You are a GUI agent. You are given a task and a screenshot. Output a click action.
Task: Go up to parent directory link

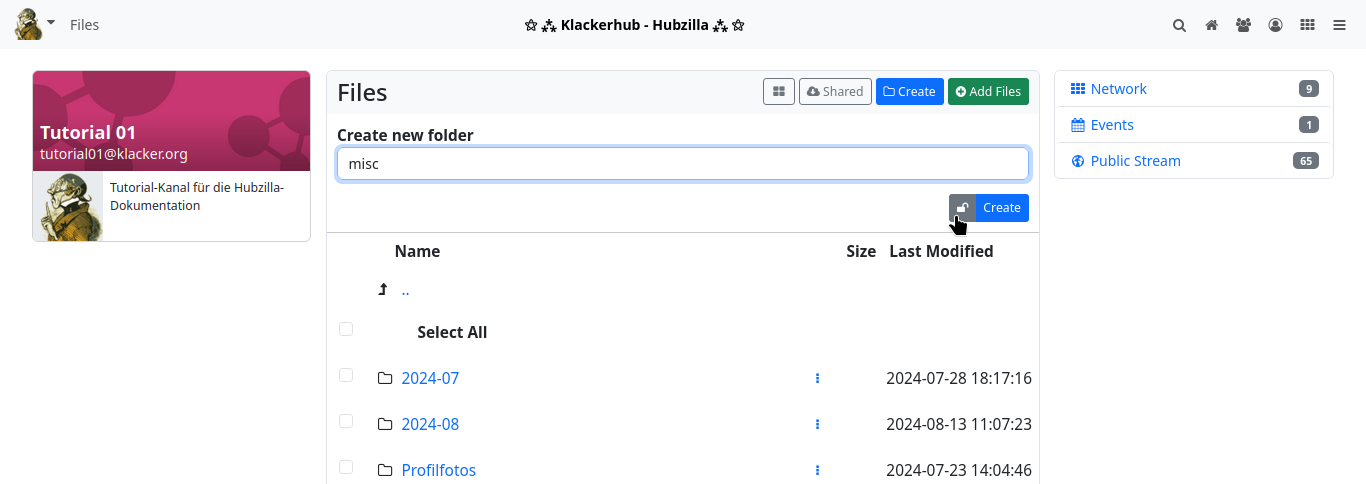coord(405,291)
